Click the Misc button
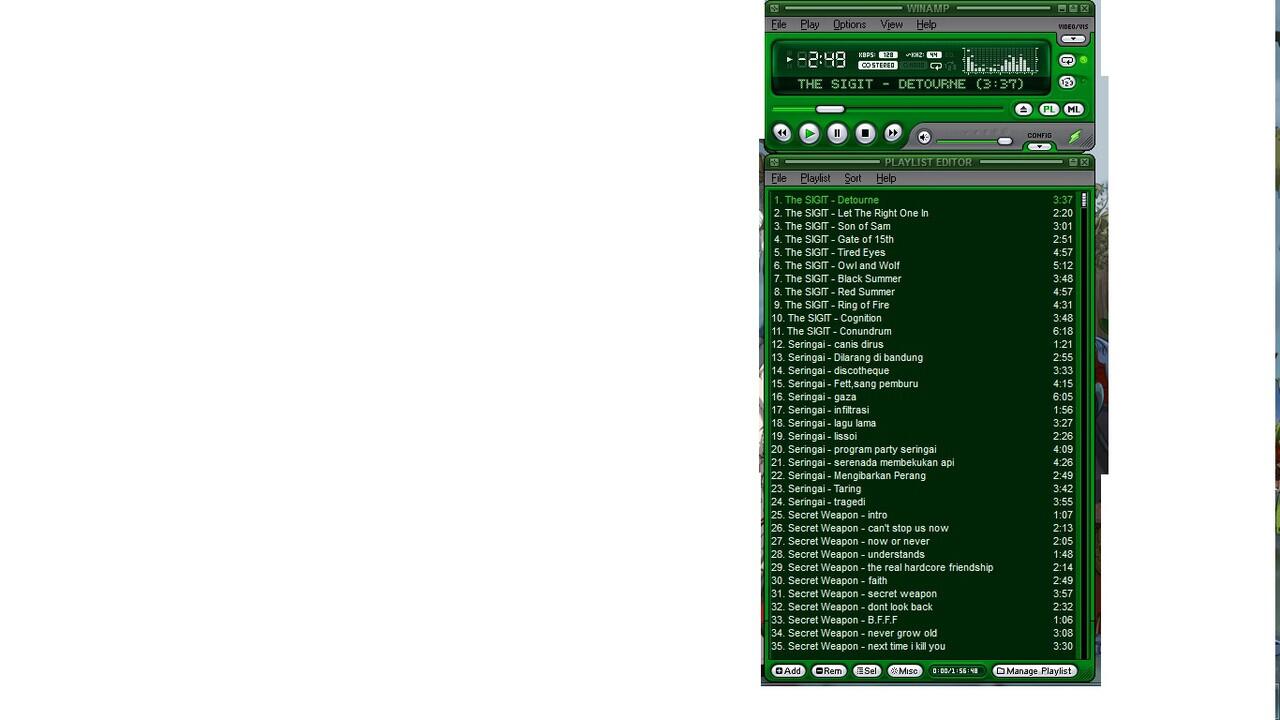This screenshot has width=1280, height=720. click(904, 671)
